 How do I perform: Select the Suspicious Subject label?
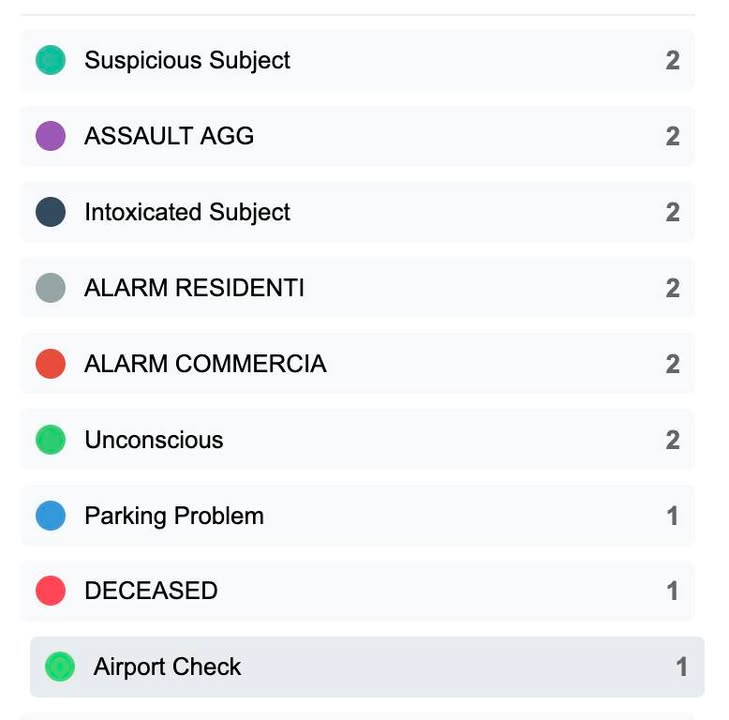187,60
